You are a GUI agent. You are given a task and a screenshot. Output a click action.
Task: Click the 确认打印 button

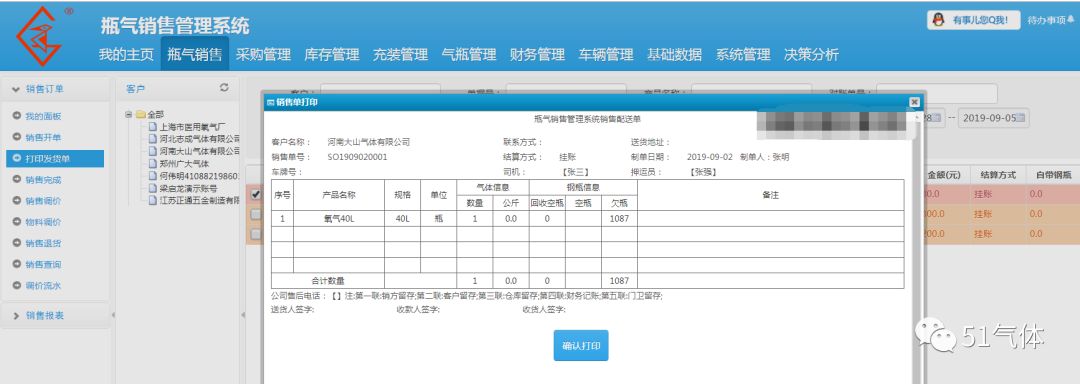(581, 345)
